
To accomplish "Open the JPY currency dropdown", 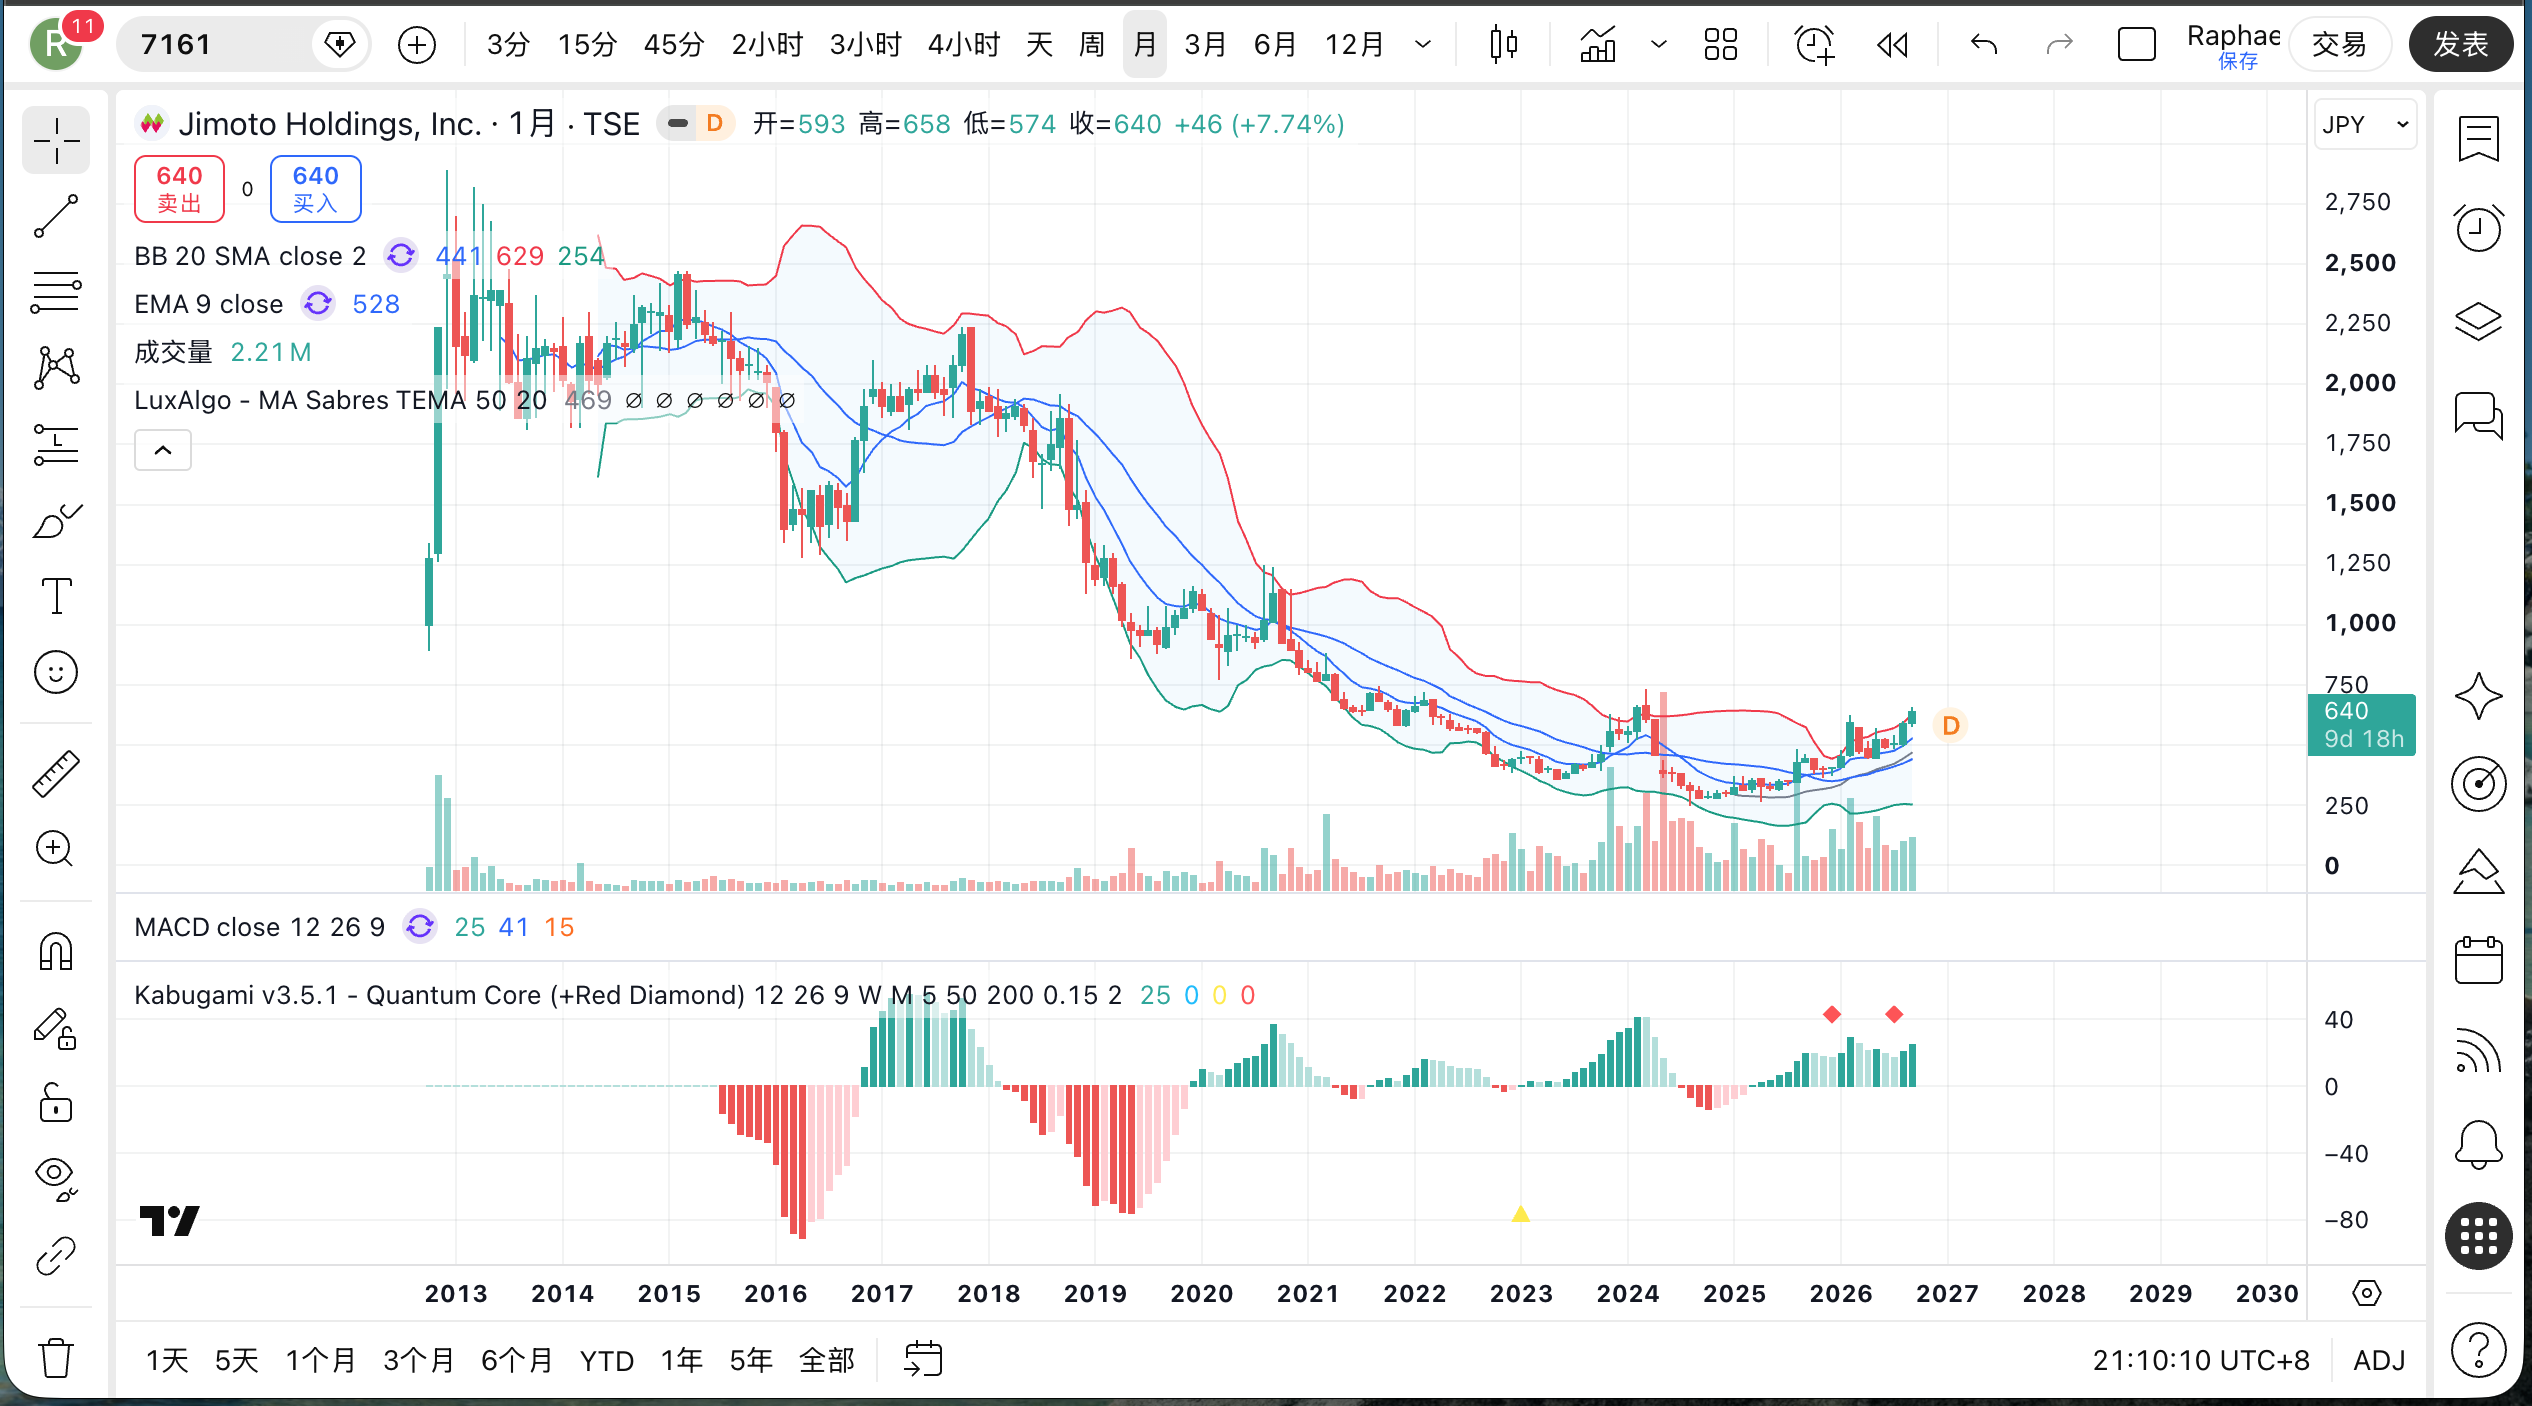I will click(x=2366, y=125).
